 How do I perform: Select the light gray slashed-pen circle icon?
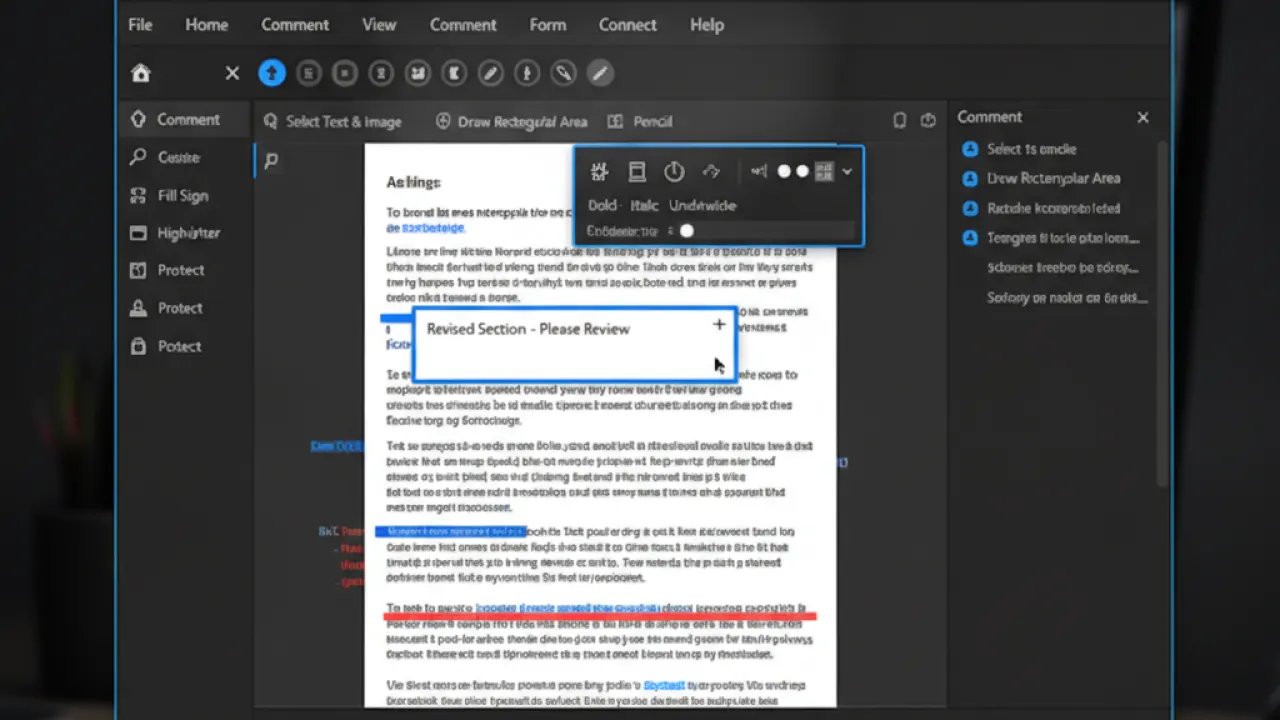tap(600, 73)
